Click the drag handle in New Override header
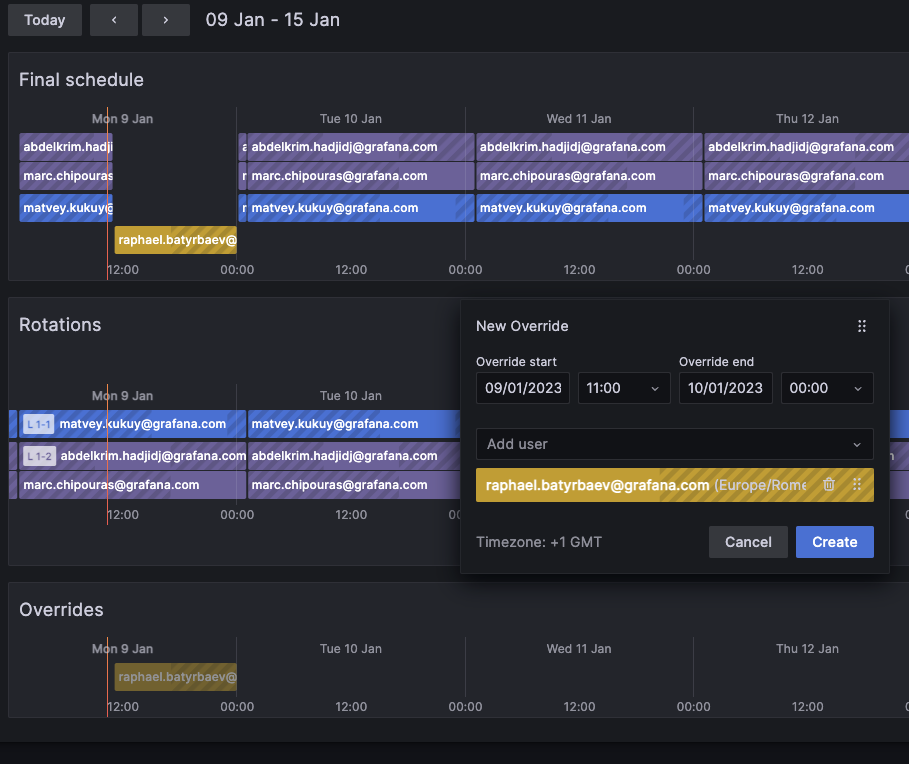Image resolution: width=909 pixels, height=764 pixels. 861,325
